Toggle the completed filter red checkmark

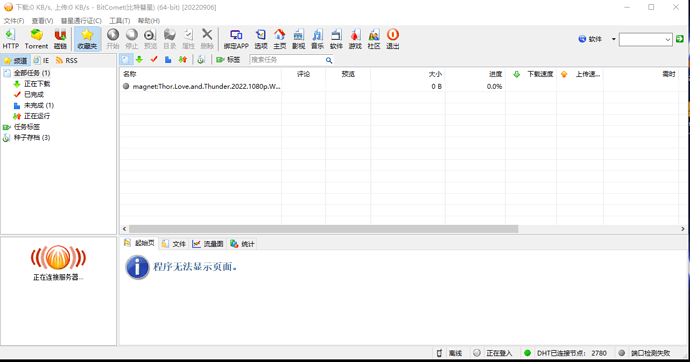click(154, 59)
